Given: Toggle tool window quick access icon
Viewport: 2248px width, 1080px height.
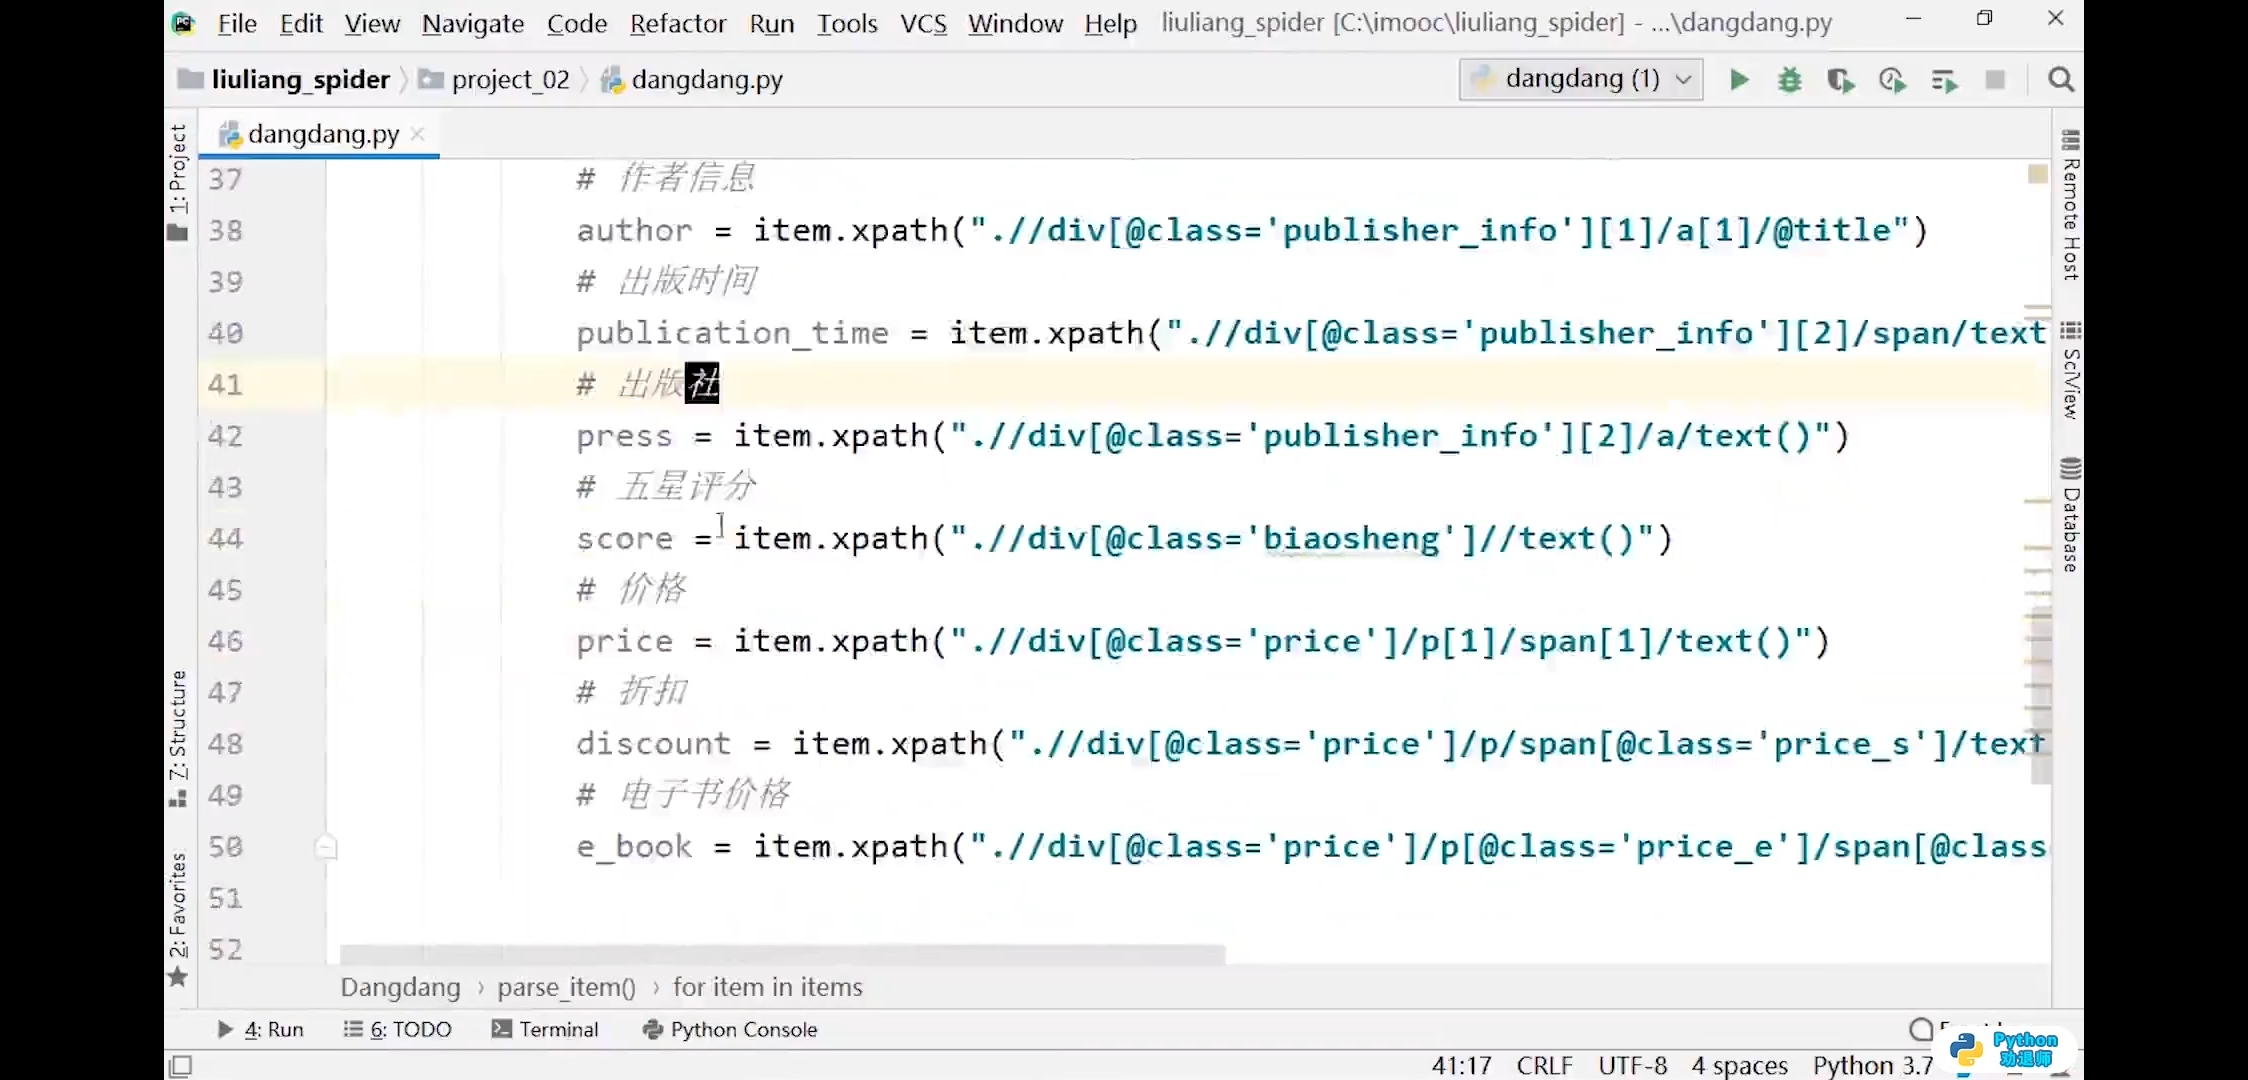Looking at the screenshot, I should [x=181, y=1066].
